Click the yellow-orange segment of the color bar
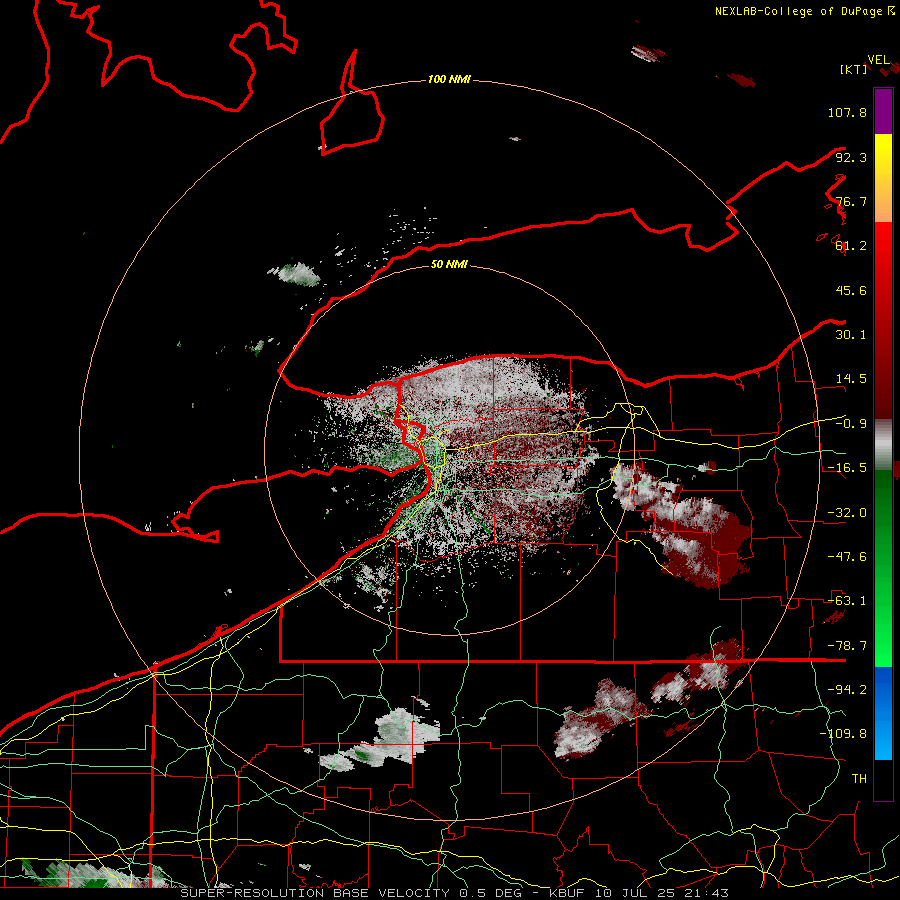900x900 pixels. (x=883, y=178)
